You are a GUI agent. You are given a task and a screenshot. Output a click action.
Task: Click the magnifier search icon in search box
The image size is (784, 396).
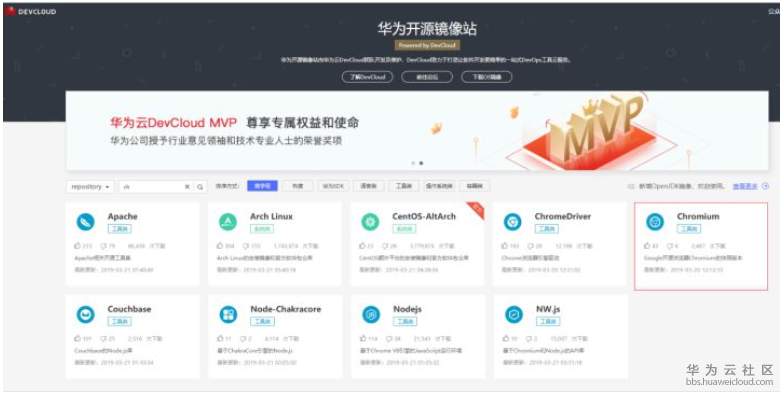[x=200, y=186]
